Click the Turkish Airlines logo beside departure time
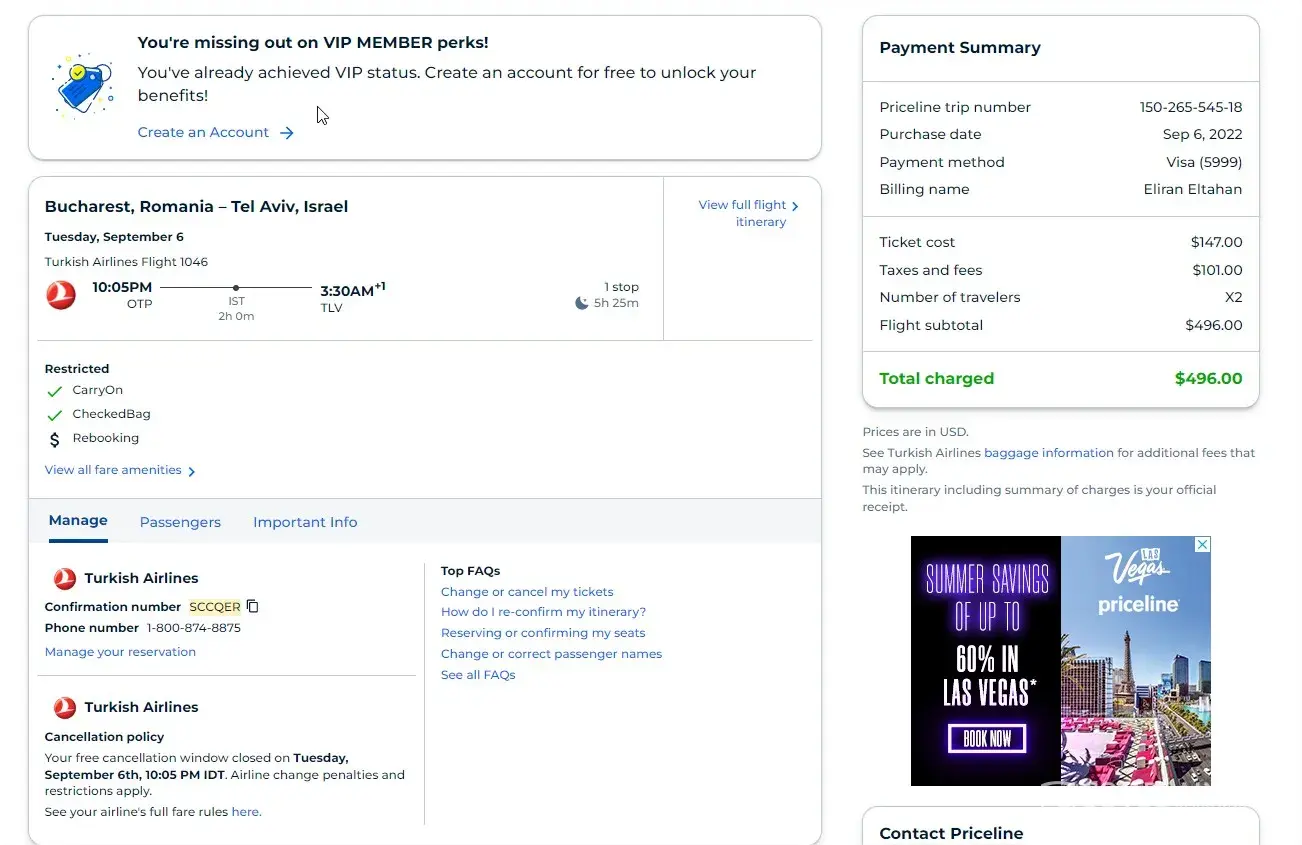Image resolution: width=1302 pixels, height=845 pixels. click(61, 295)
